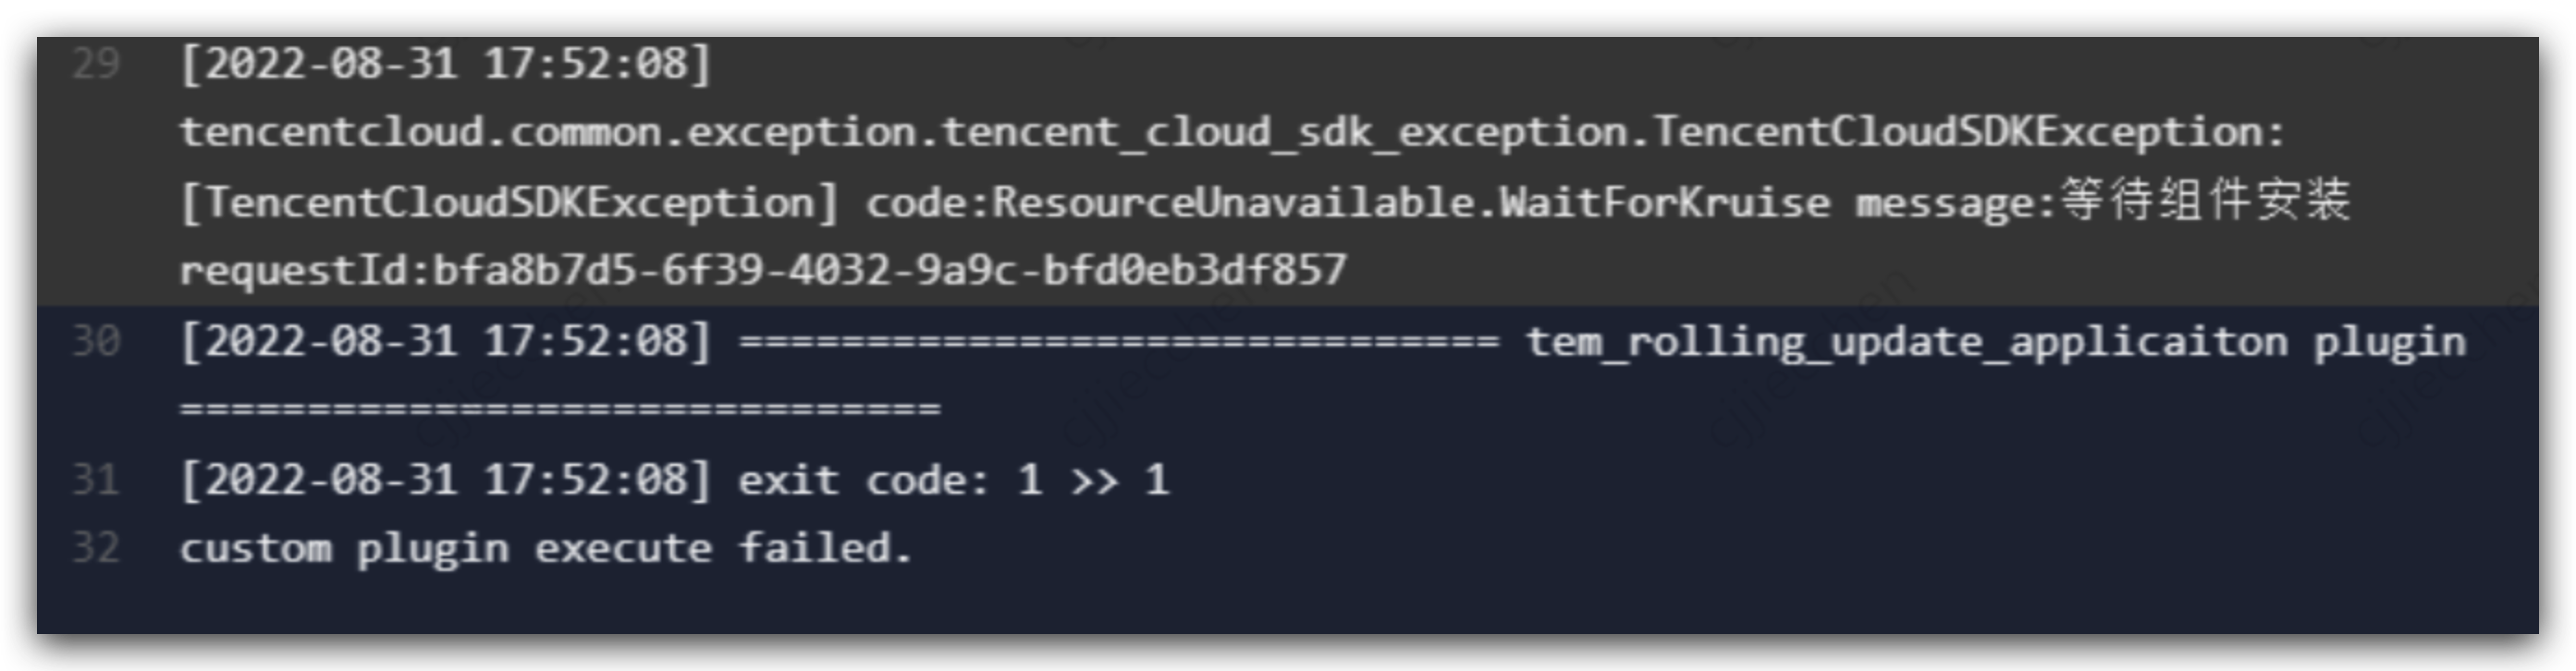Click the equals-sign separator before plugin name

pos(1120,342)
